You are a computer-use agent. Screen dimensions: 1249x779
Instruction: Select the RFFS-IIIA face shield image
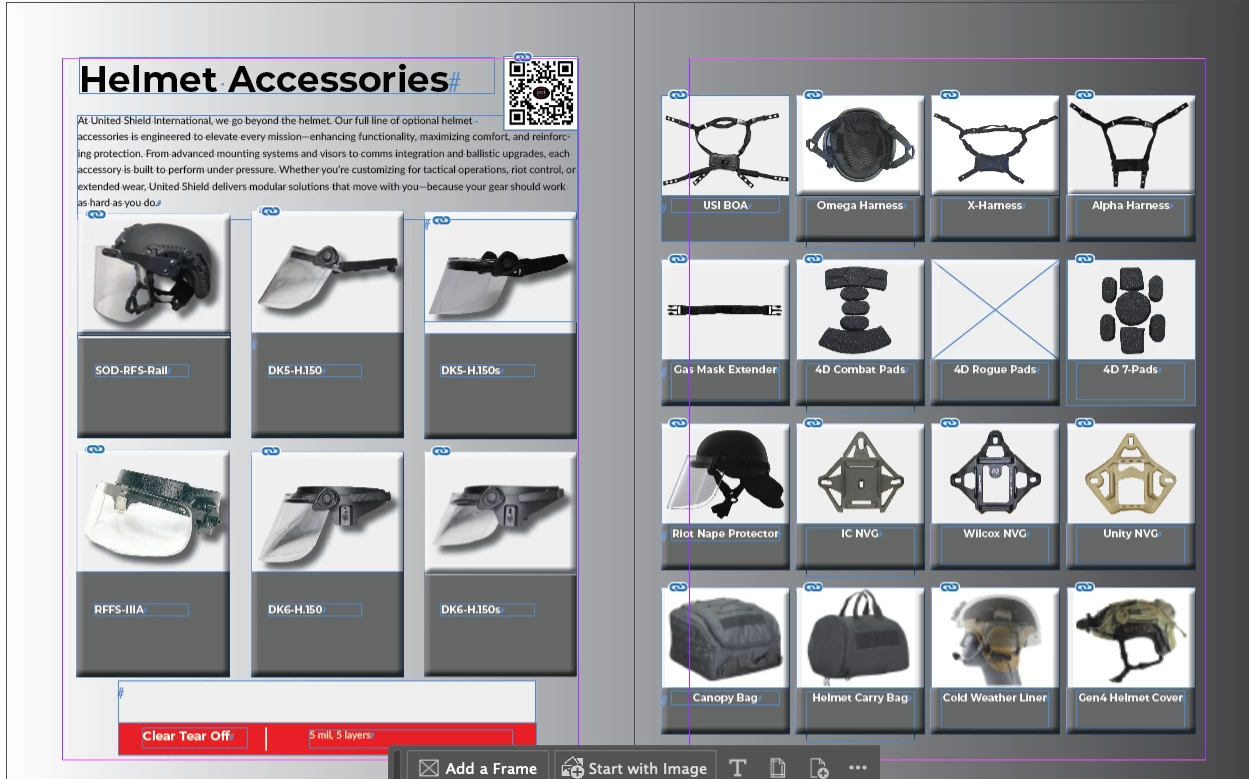point(153,513)
